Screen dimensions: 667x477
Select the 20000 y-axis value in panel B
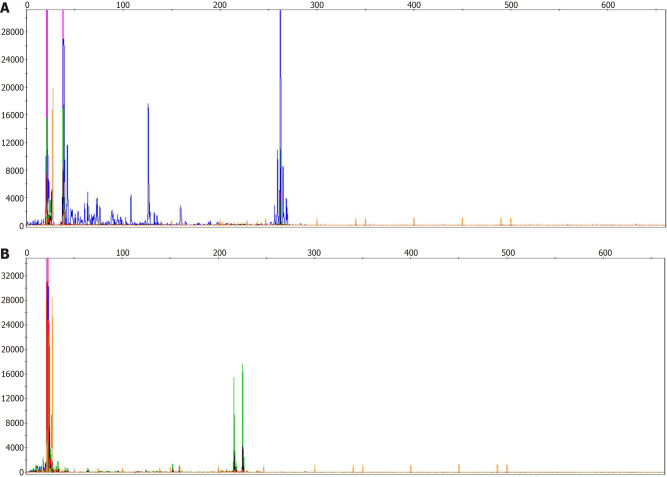[12, 350]
